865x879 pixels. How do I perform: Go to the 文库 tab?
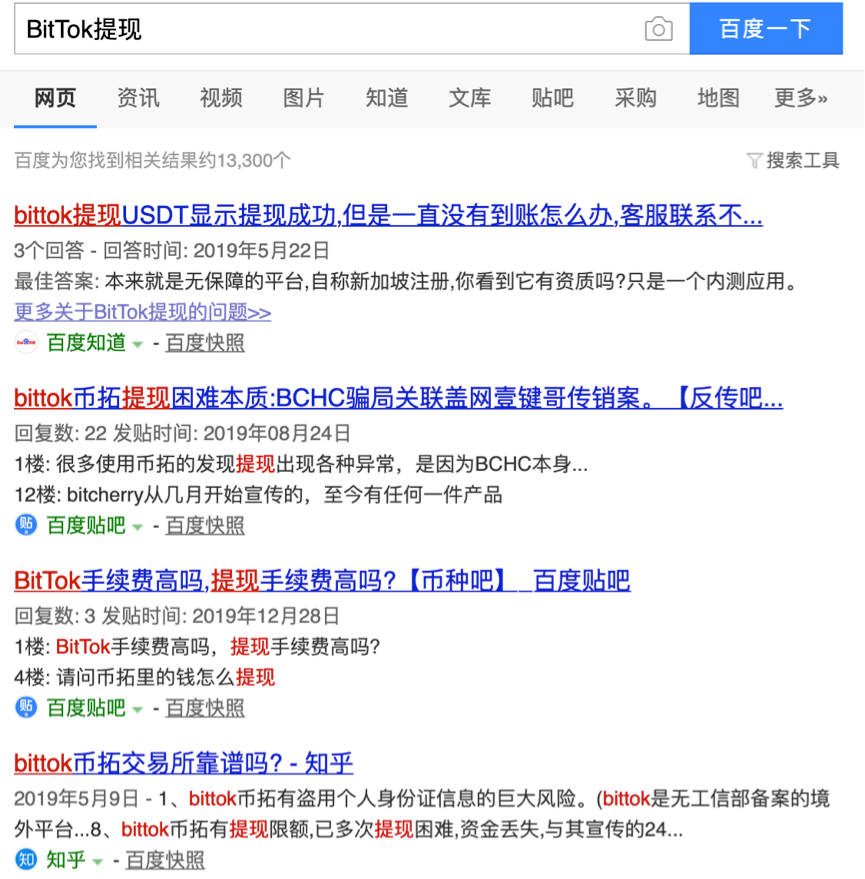tap(470, 99)
